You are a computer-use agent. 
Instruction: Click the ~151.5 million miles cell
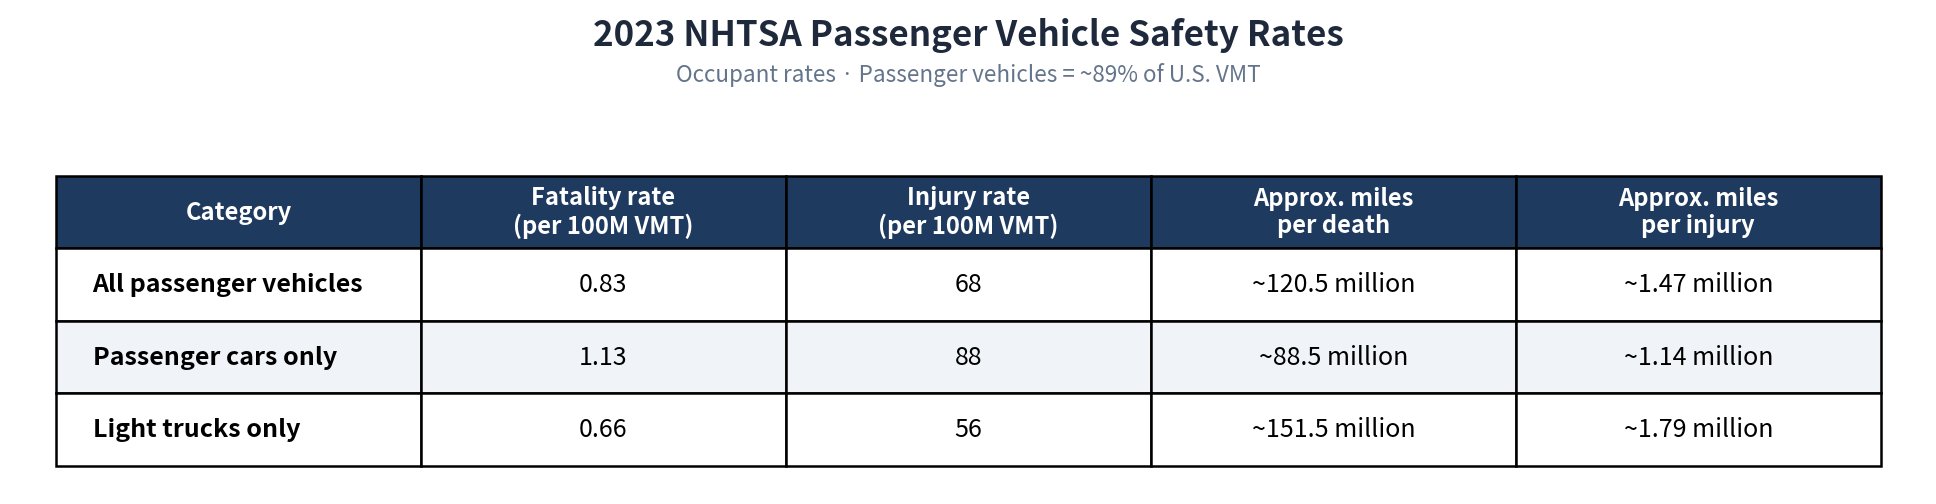[x=1333, y=429]
